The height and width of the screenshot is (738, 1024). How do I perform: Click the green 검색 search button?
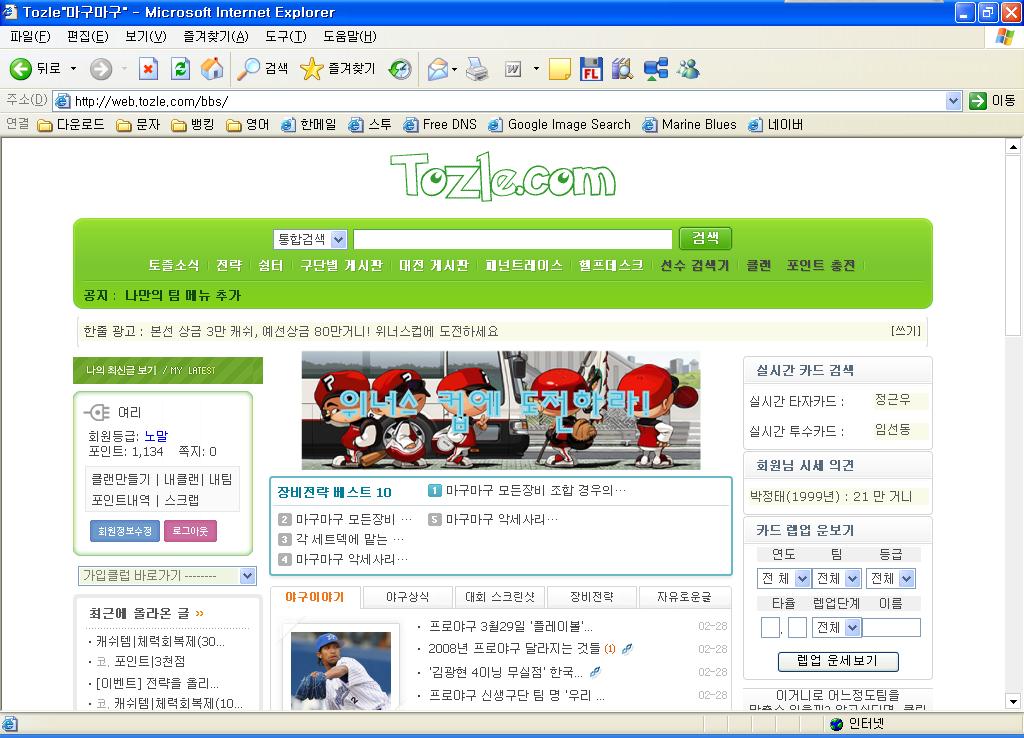[705, 238]
